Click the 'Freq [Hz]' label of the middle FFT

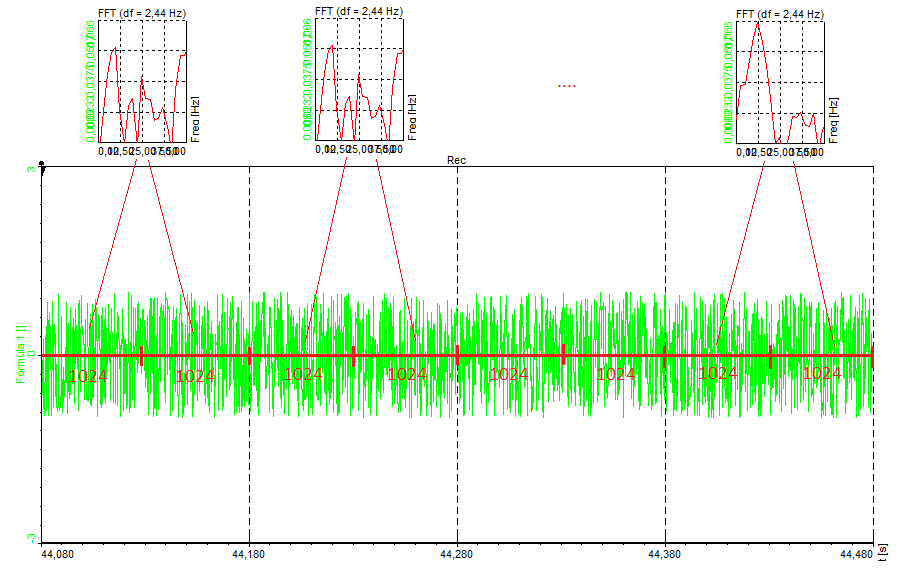412,118
